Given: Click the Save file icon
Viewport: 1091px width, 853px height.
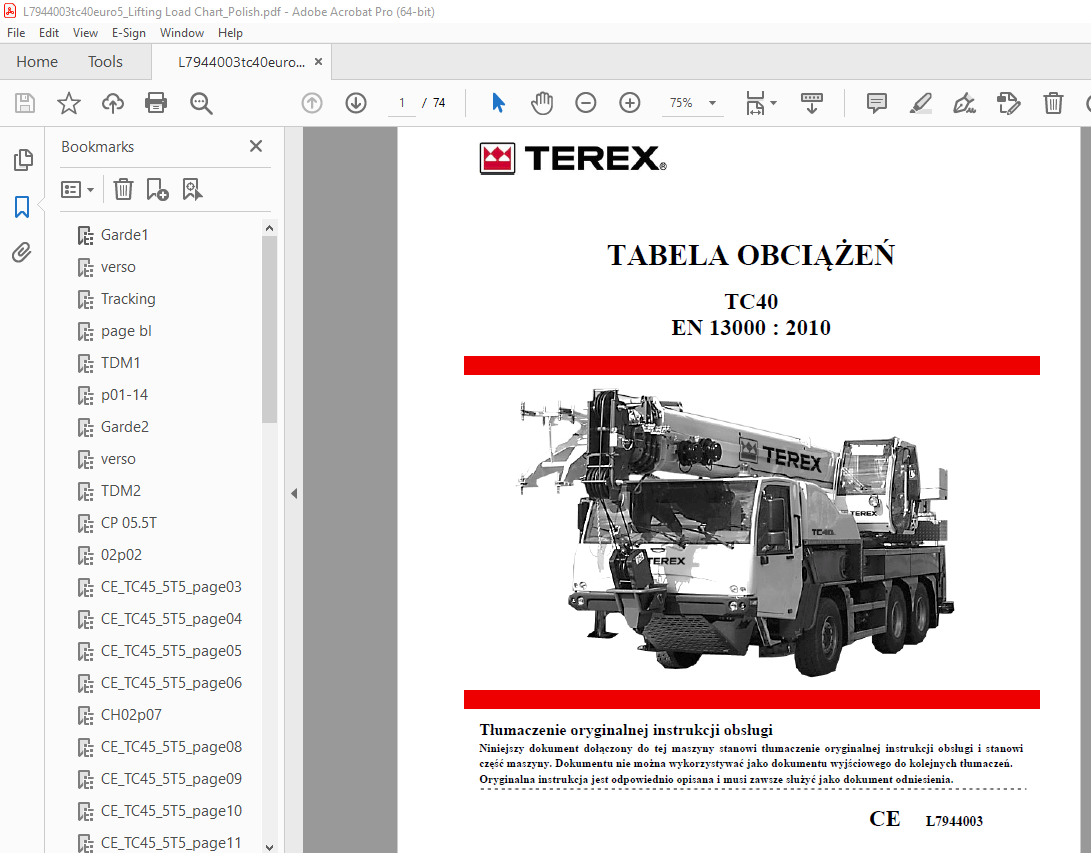Looking at the screenshot, I should click(25, 104).
